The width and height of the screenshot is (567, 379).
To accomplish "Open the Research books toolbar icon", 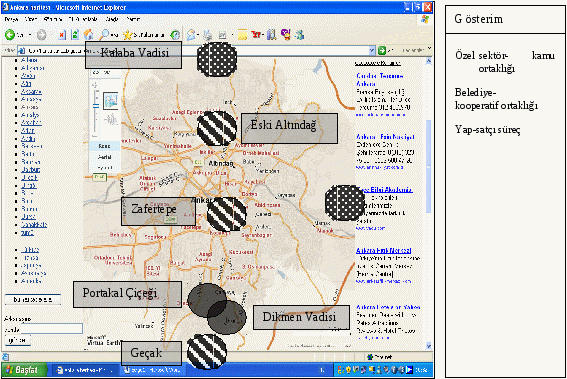I will click(272, 35).
